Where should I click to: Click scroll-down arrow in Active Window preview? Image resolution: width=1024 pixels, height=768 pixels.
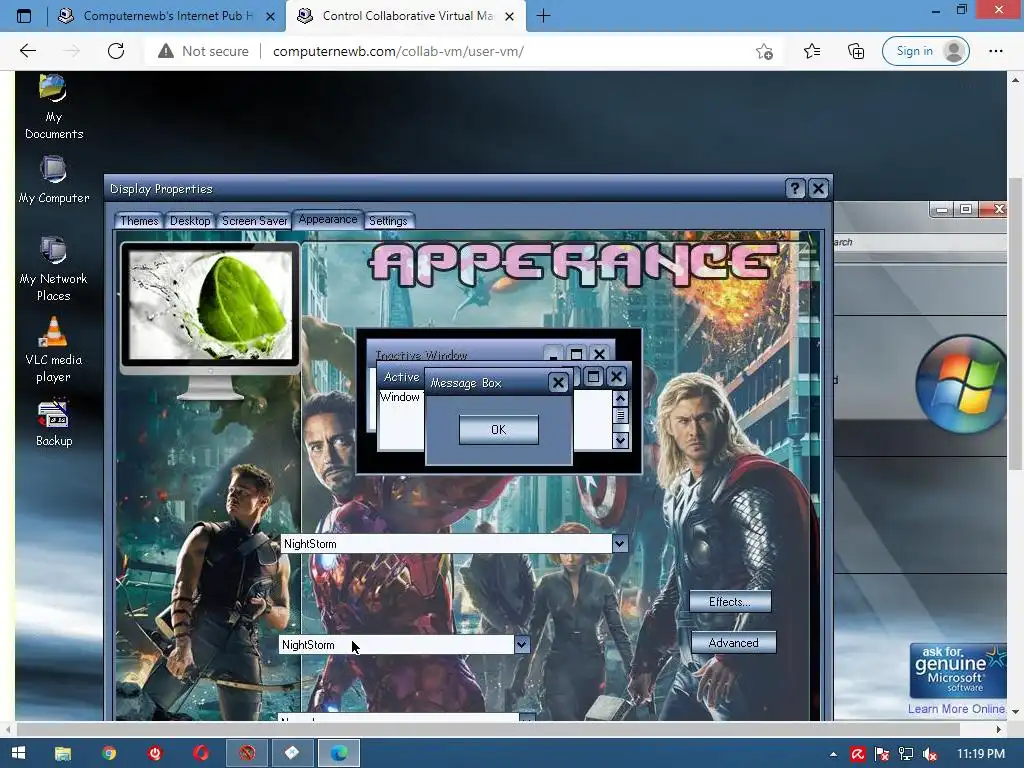(620, 441)
